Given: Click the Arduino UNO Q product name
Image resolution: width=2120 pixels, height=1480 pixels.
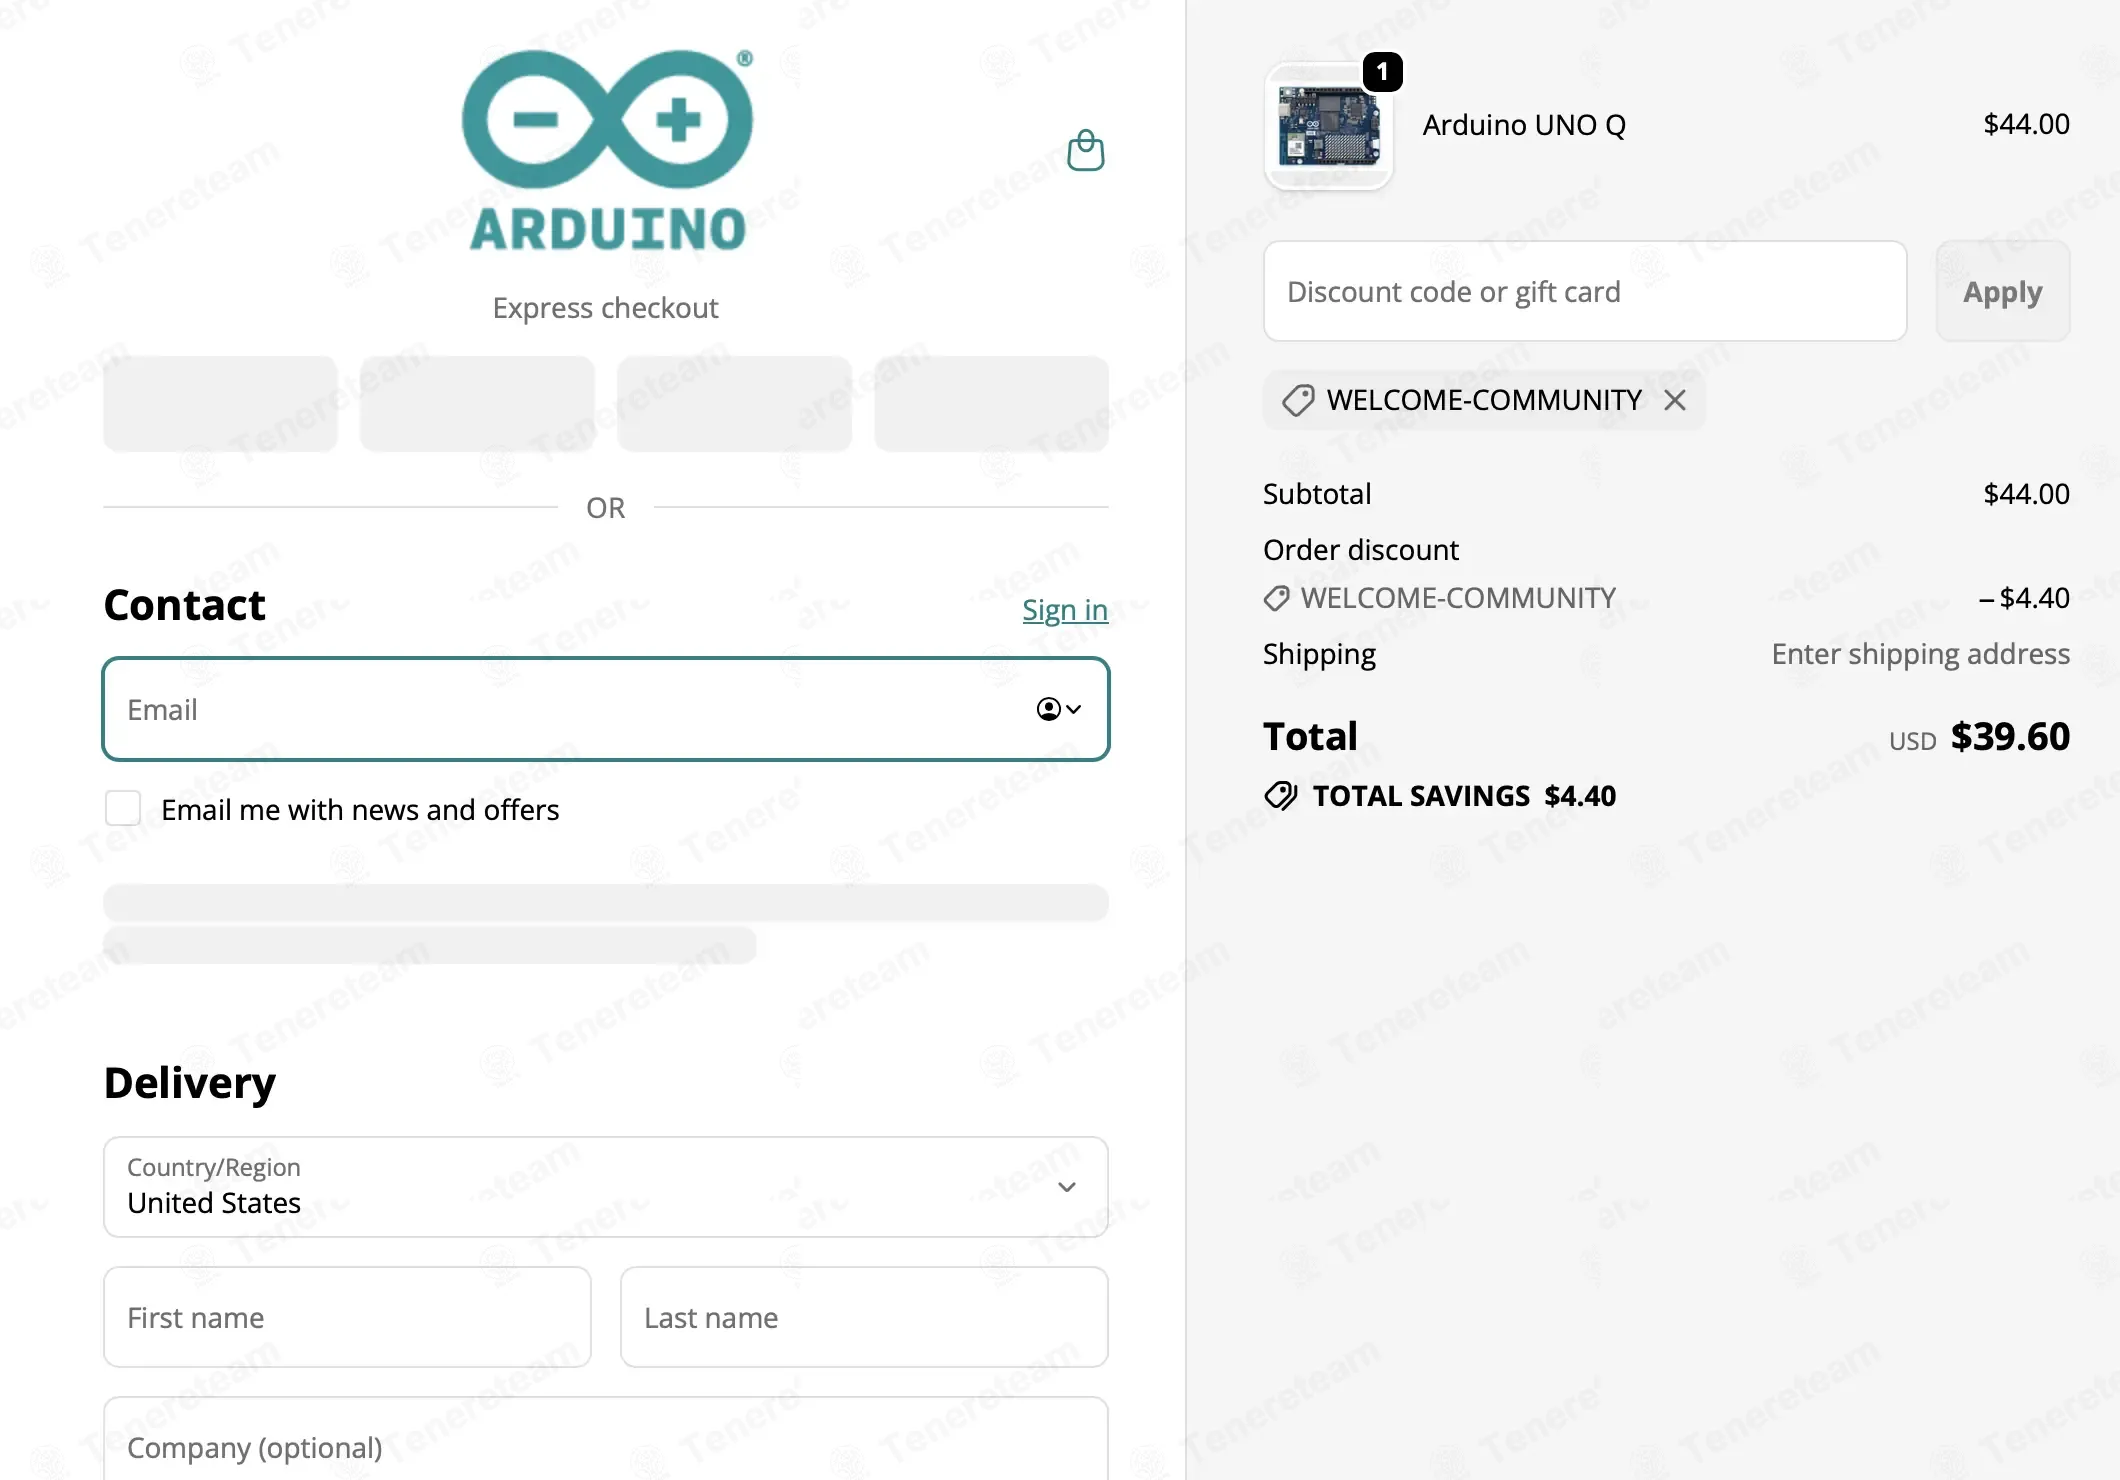Looking at the screenshot, I should click(x=1524, y=125).
